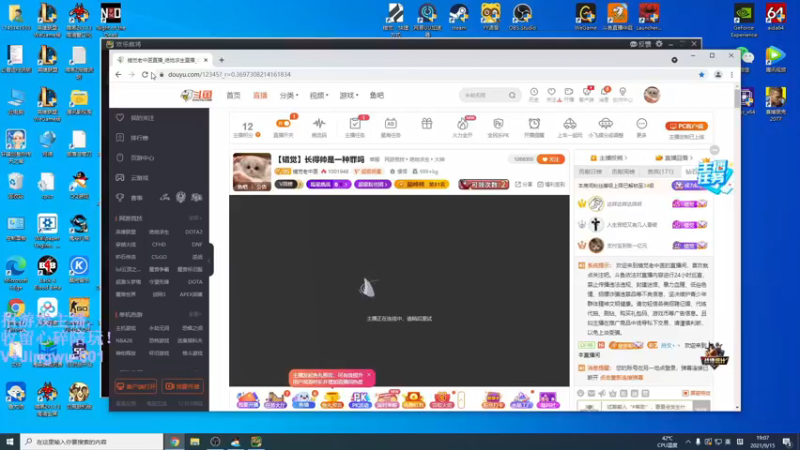Open the 鱼吧 menu item

tap(377, 95)
